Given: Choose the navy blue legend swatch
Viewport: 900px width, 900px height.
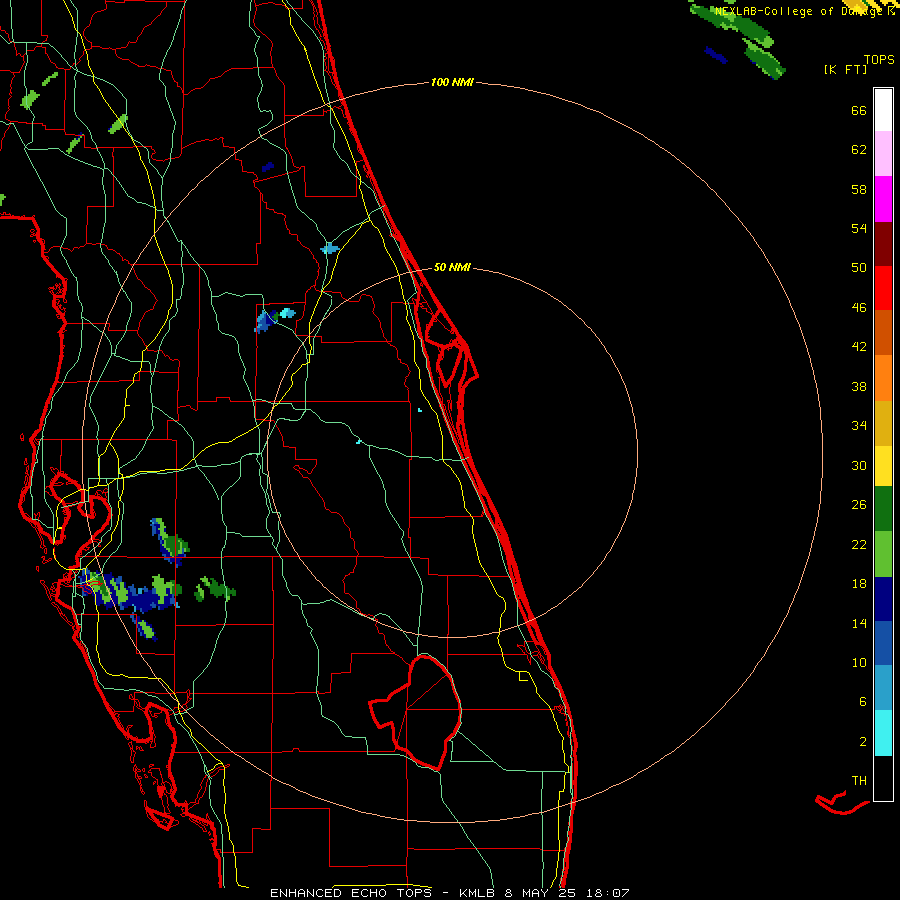Looking at the screenshot, I should (x=883, y=599).
